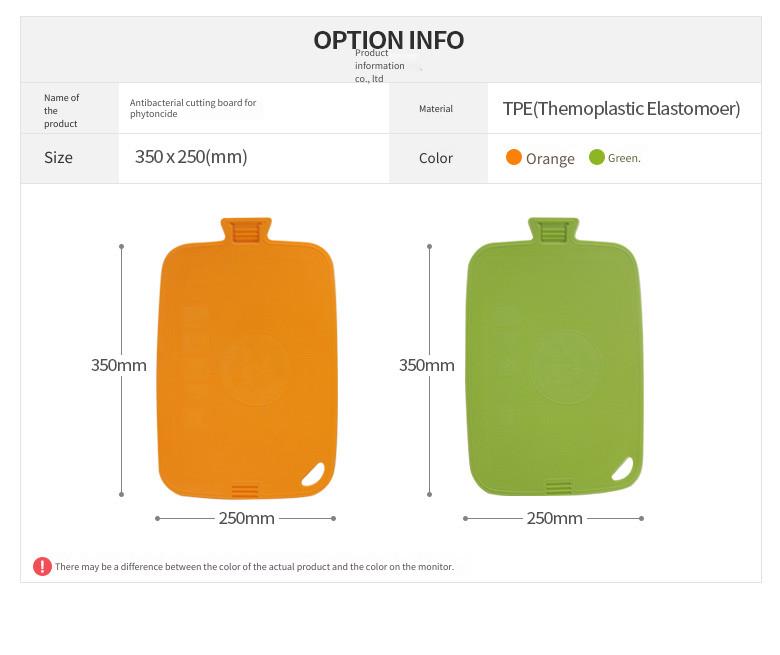Screen dimensions: 780x655
Task: Click the OPTION INFO heading
Action: (389, 40)
